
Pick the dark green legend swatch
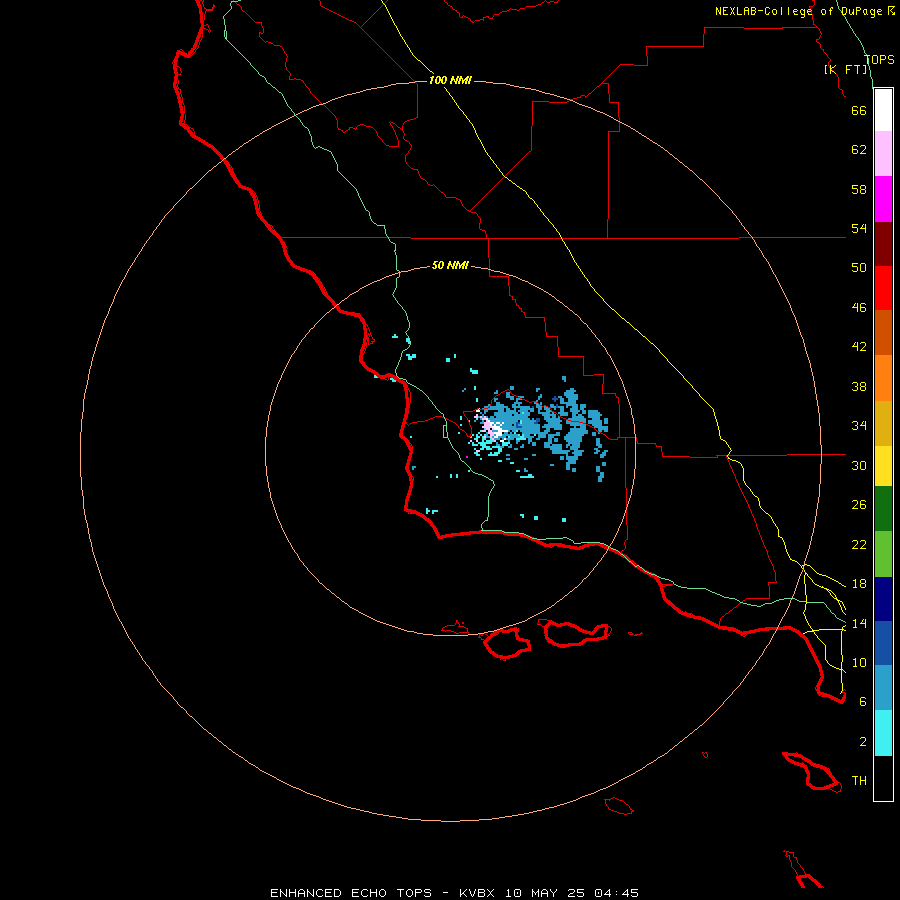[x=883, y=509]
